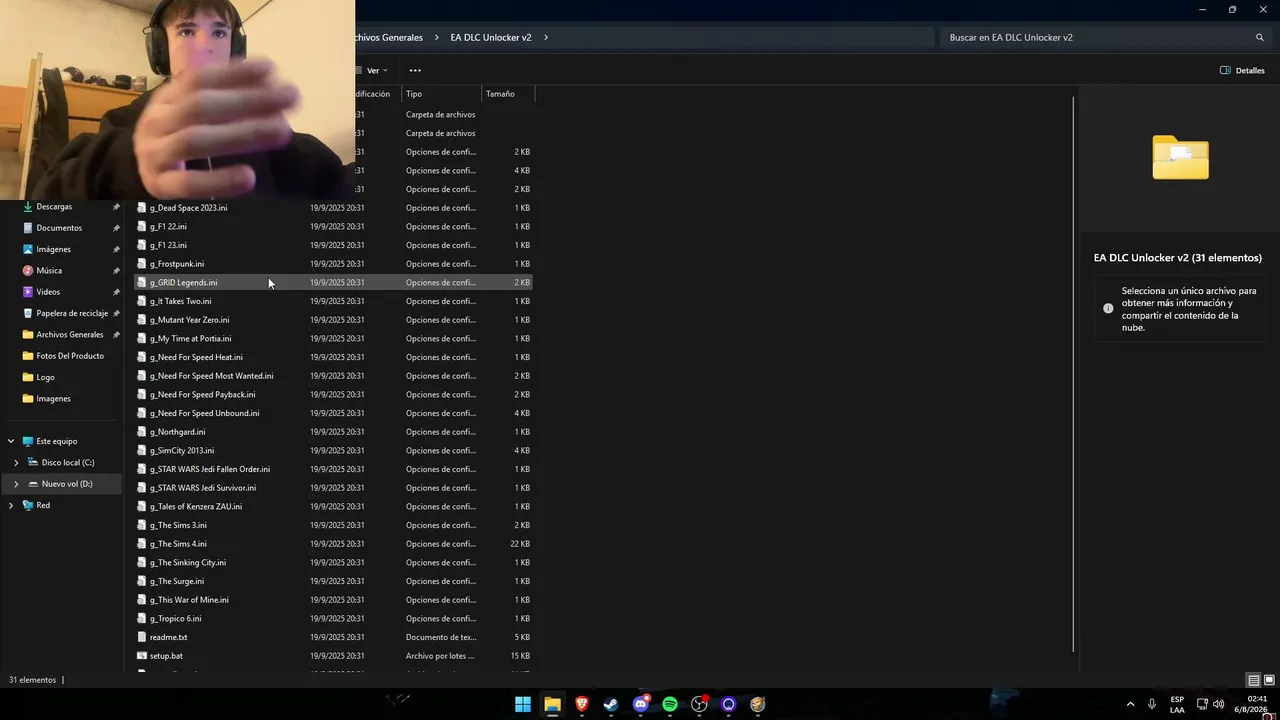Click the purple ring app taskbar icon
Viewport: 1280px width, 720px height.
(729, 704)
